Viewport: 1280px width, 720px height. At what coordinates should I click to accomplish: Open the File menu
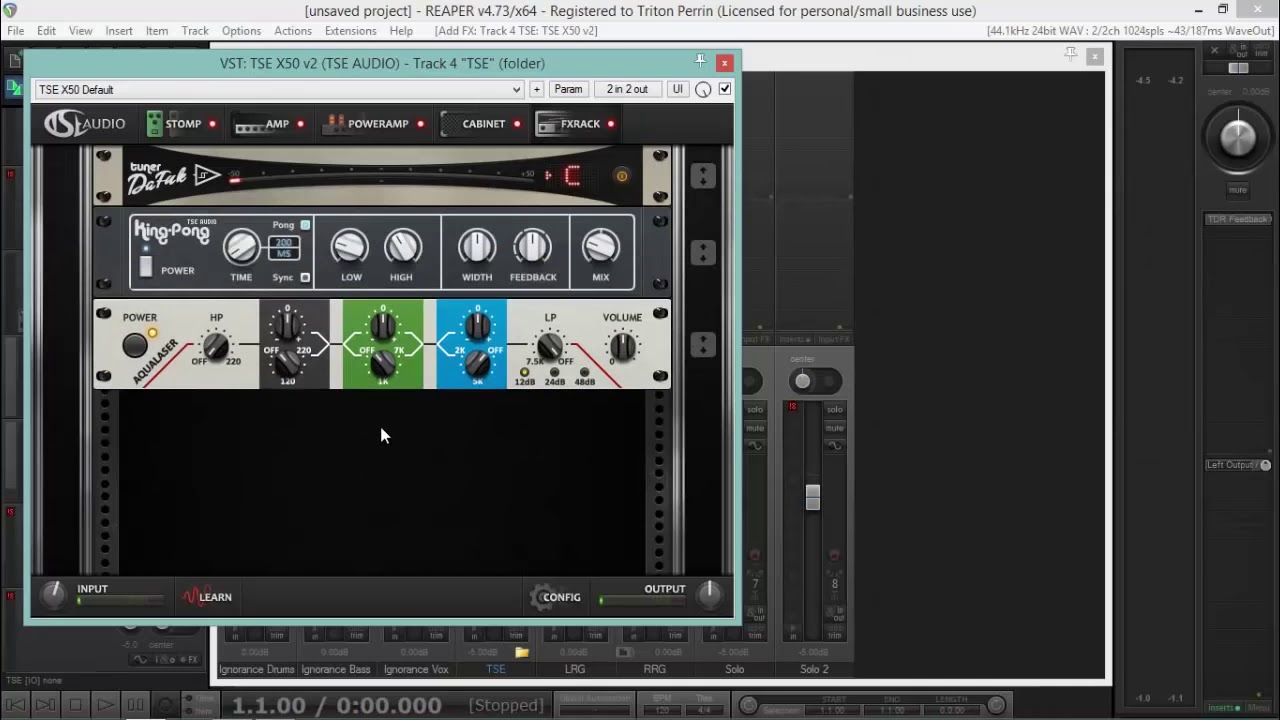[x=16, y=31]
